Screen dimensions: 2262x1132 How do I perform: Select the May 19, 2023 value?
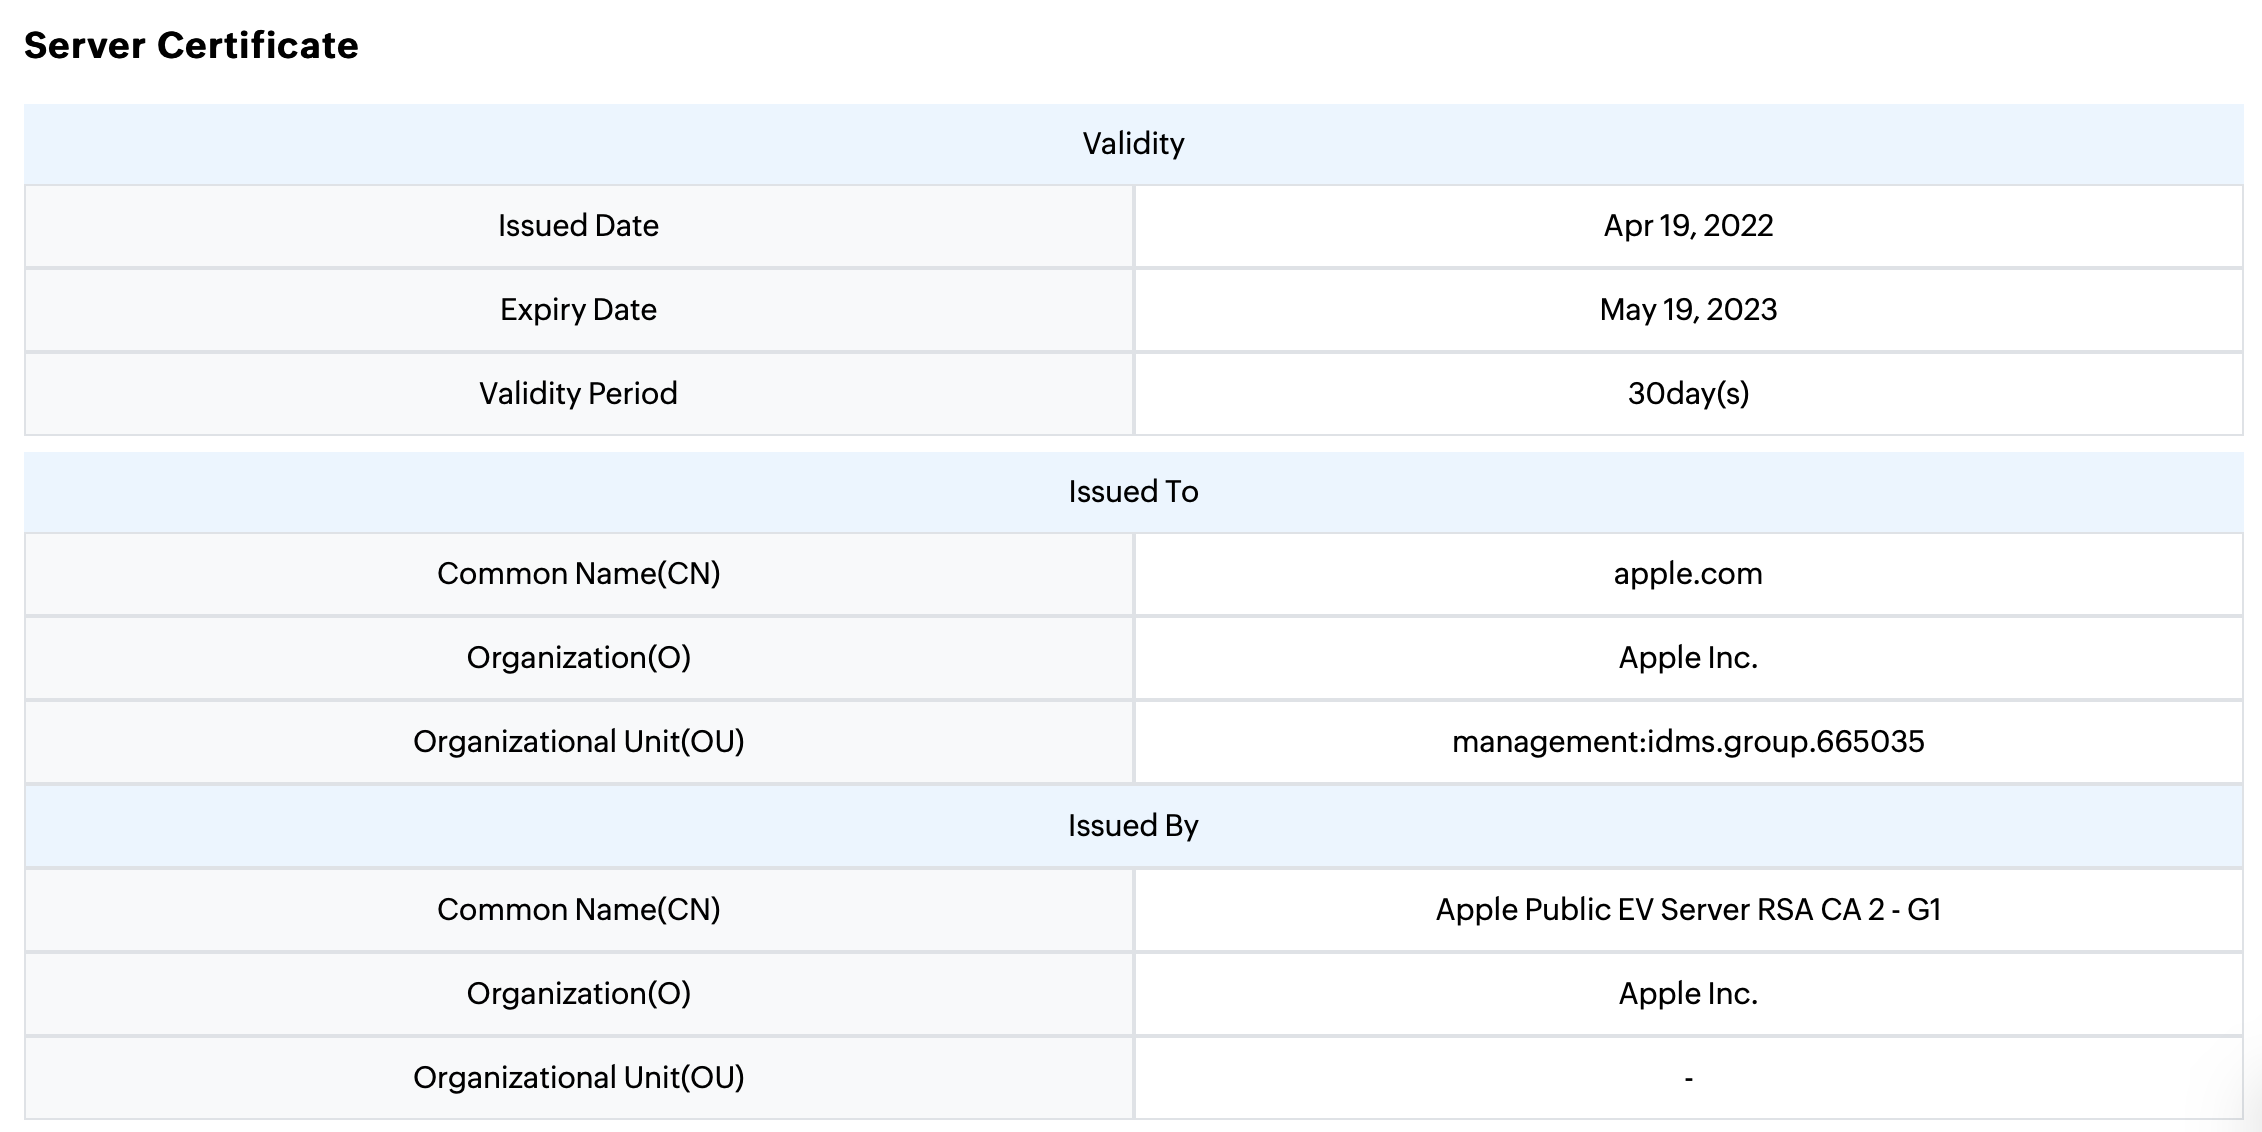1688,310
